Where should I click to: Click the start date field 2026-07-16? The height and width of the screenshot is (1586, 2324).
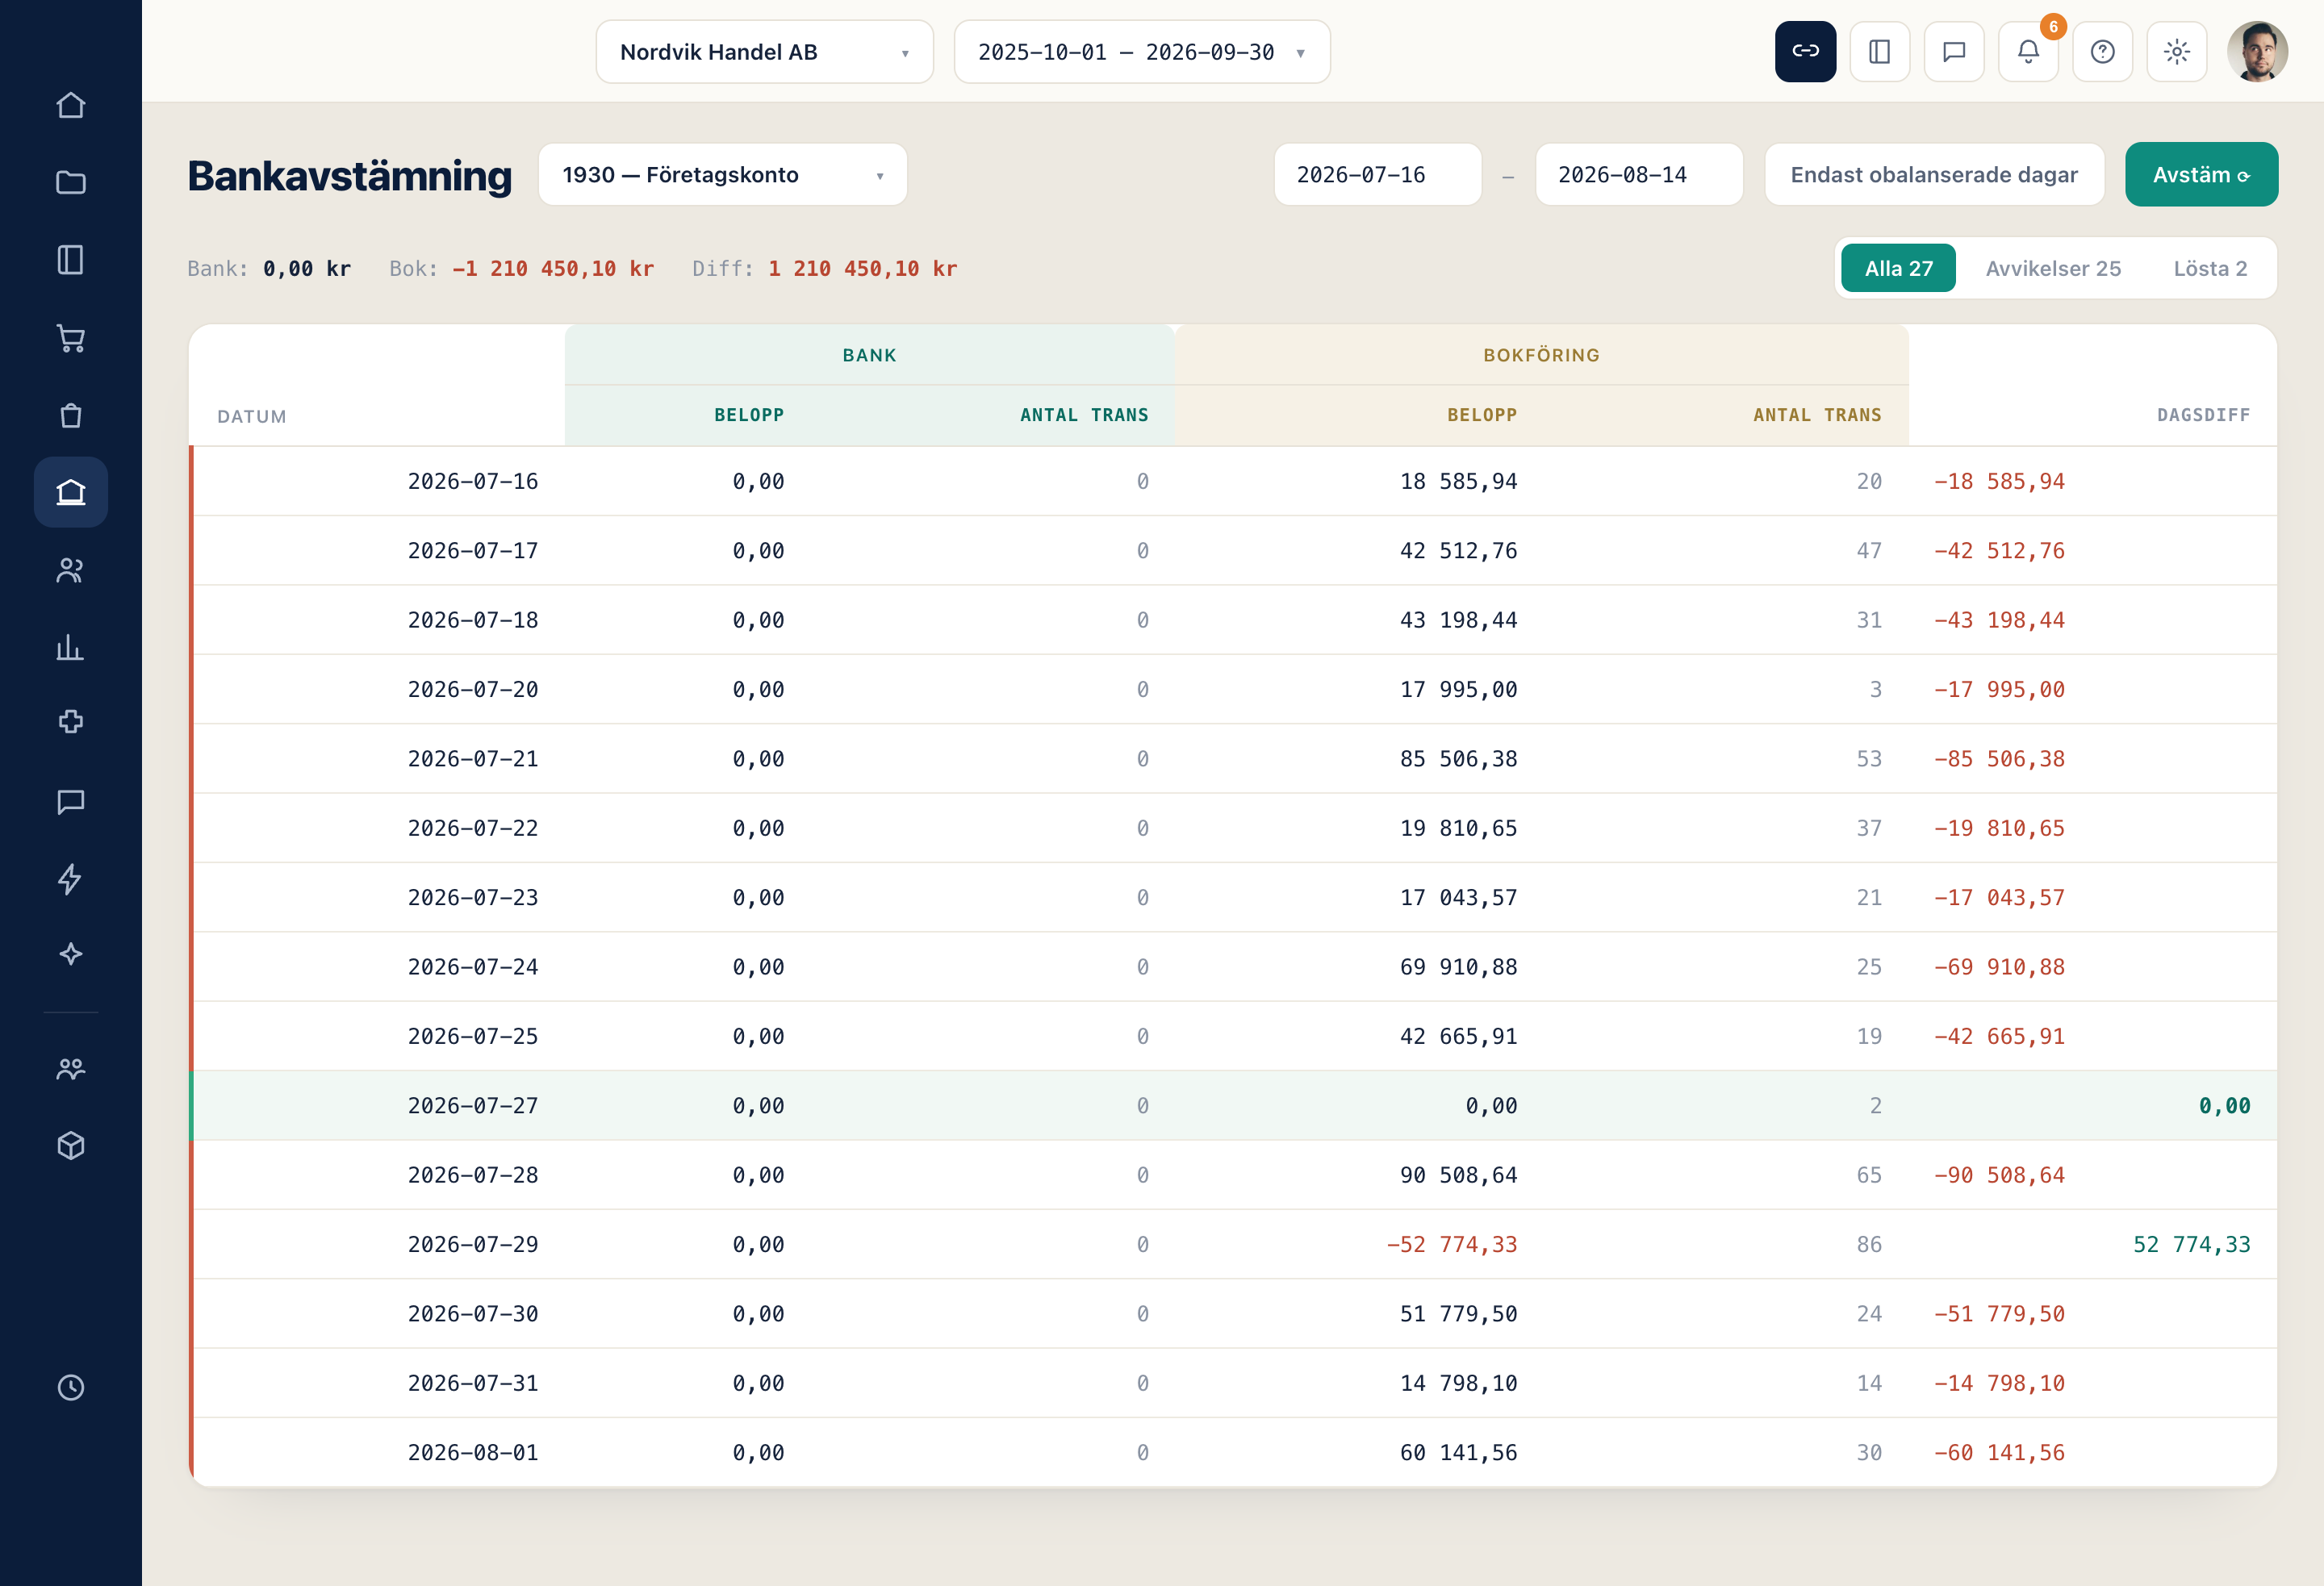1378,175
